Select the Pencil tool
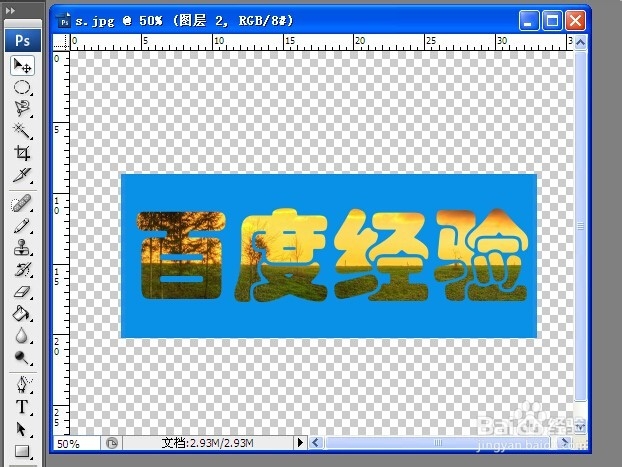Image resolution: width=622 pixels, height=467 pixels. [22, 226]
